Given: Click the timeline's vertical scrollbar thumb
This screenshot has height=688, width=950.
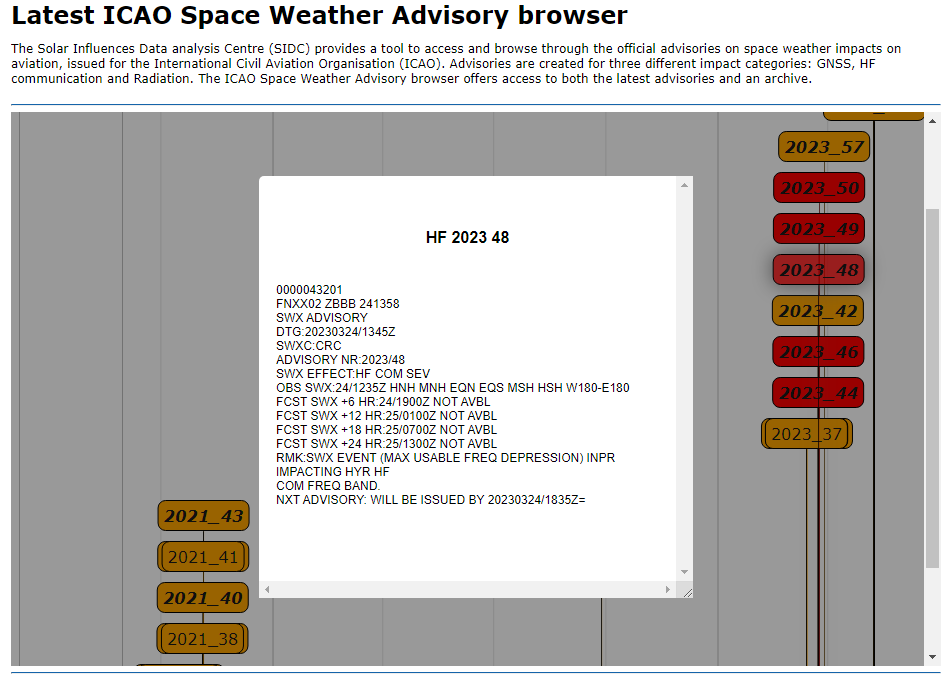Looking at the screenshot, I should click(932, 388).
